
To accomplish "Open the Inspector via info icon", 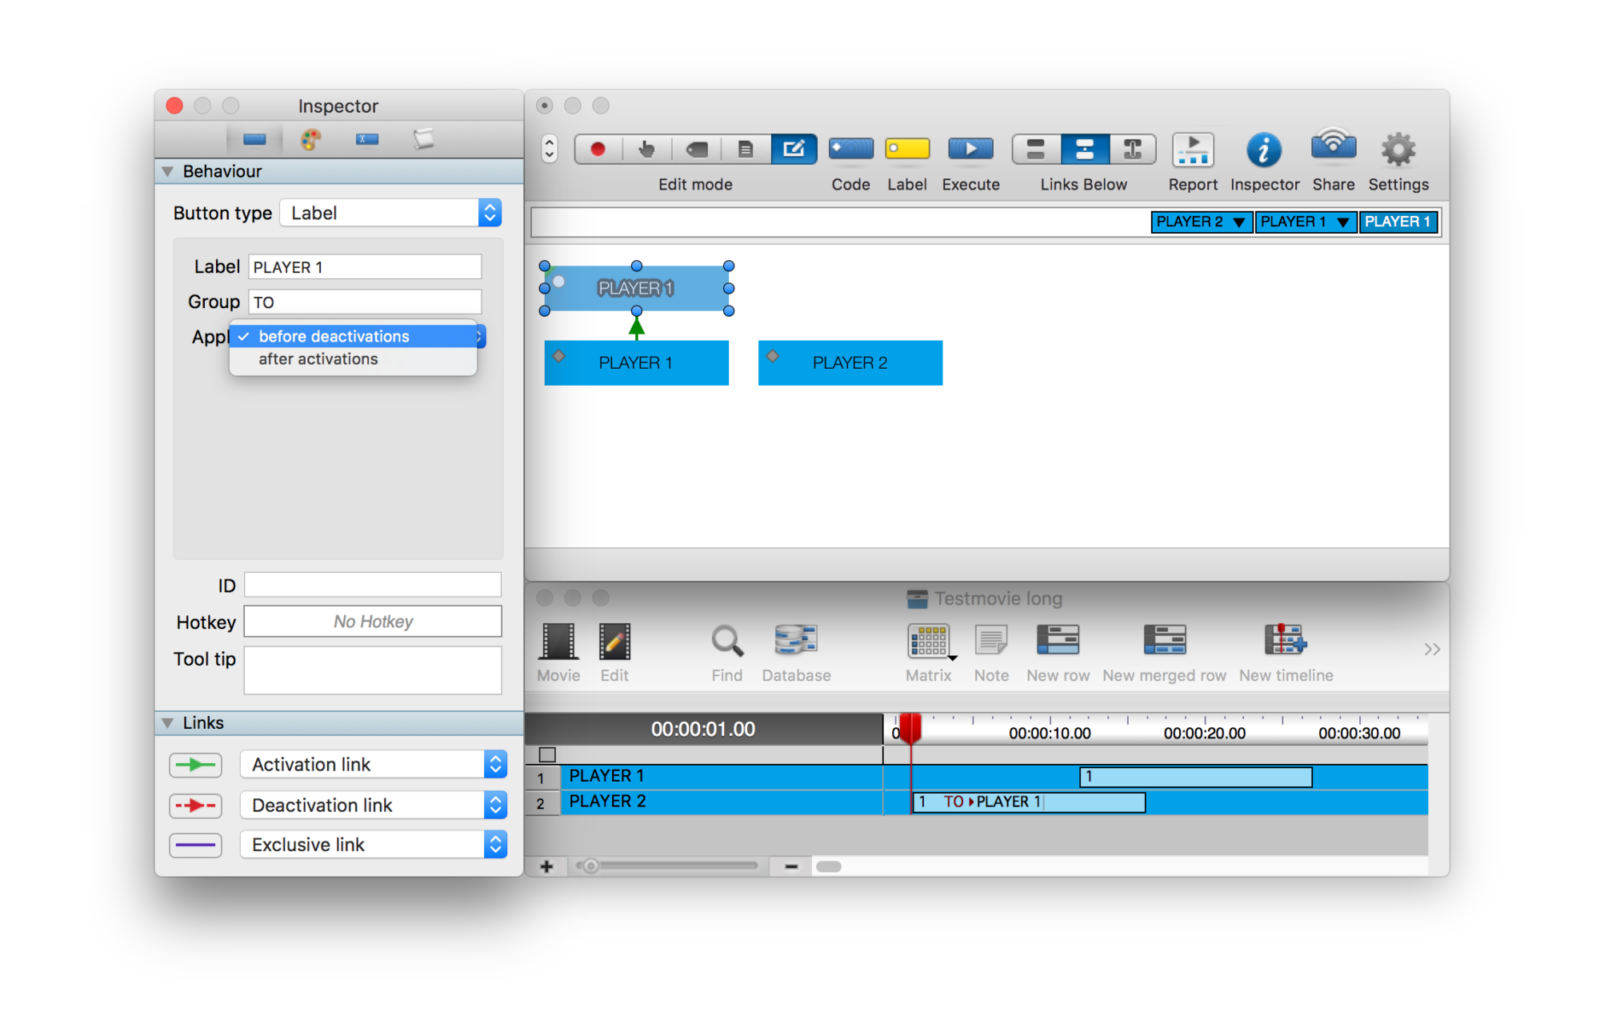I will pyautogui.click(x=1264, y=150).
